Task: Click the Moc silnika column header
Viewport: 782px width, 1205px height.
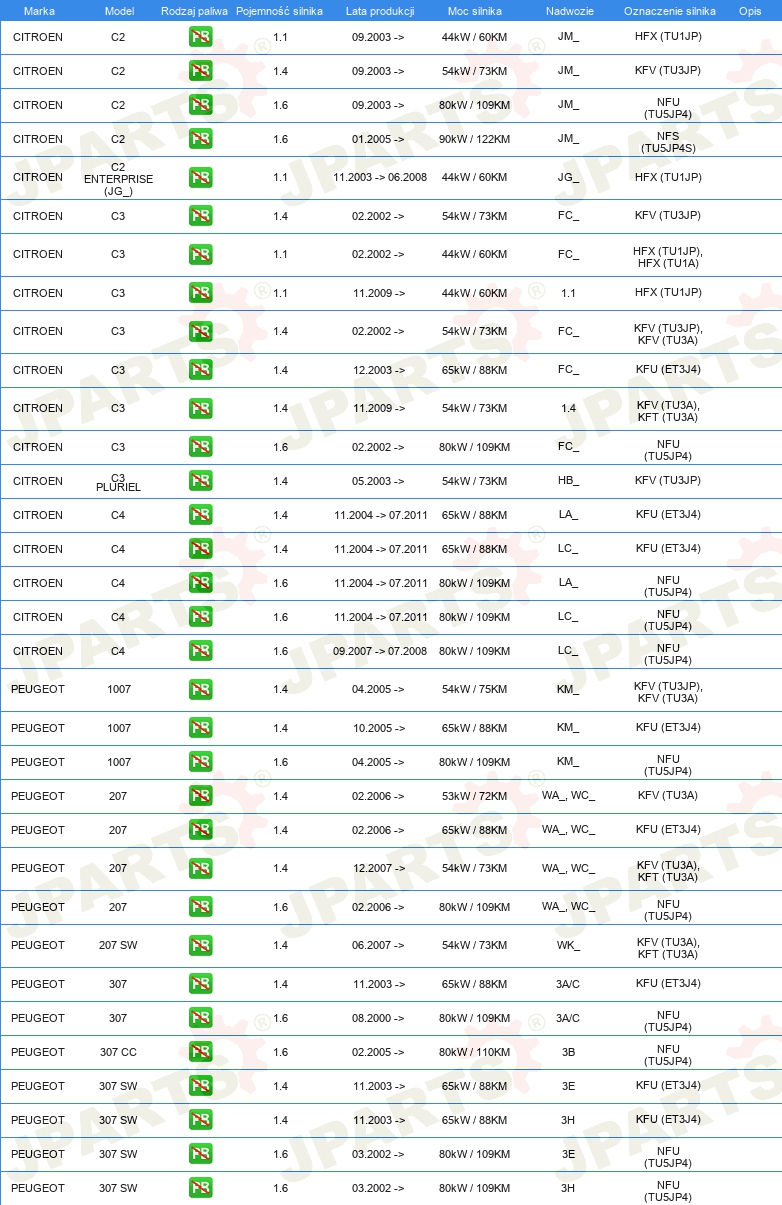Action: 475,10
